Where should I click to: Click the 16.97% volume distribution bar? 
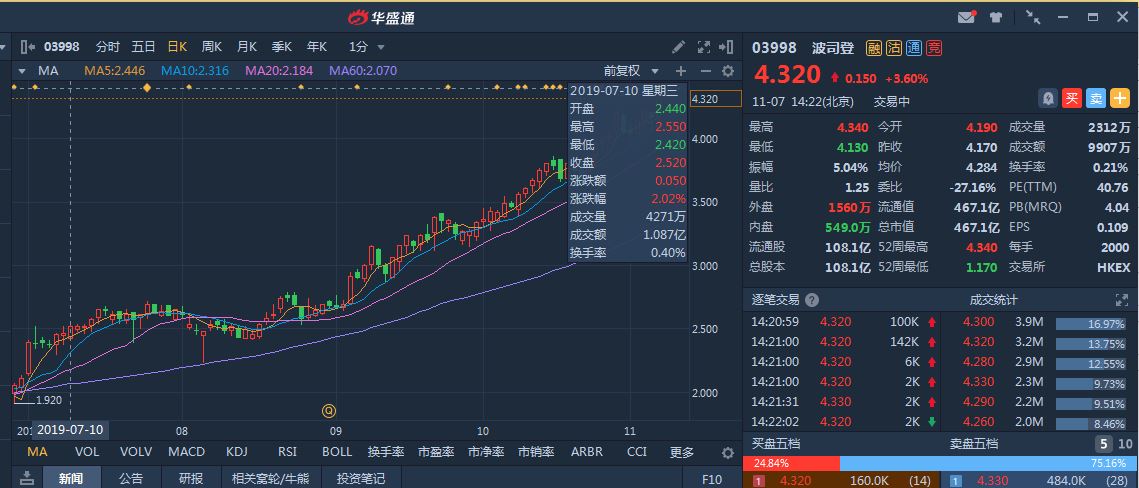[1090, 323]
